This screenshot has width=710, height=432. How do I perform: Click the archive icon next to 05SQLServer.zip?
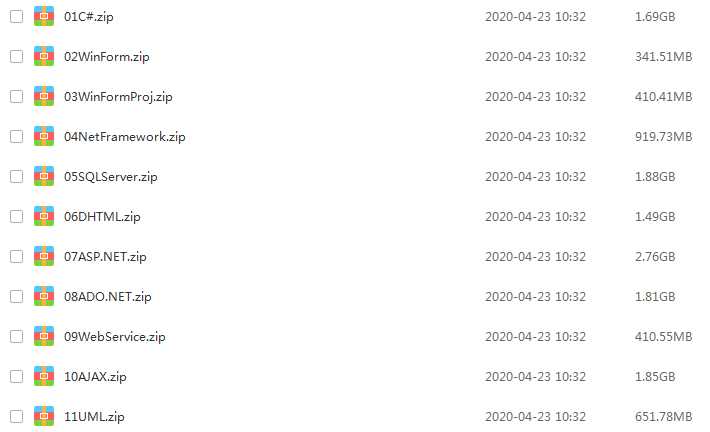point(44,176)
